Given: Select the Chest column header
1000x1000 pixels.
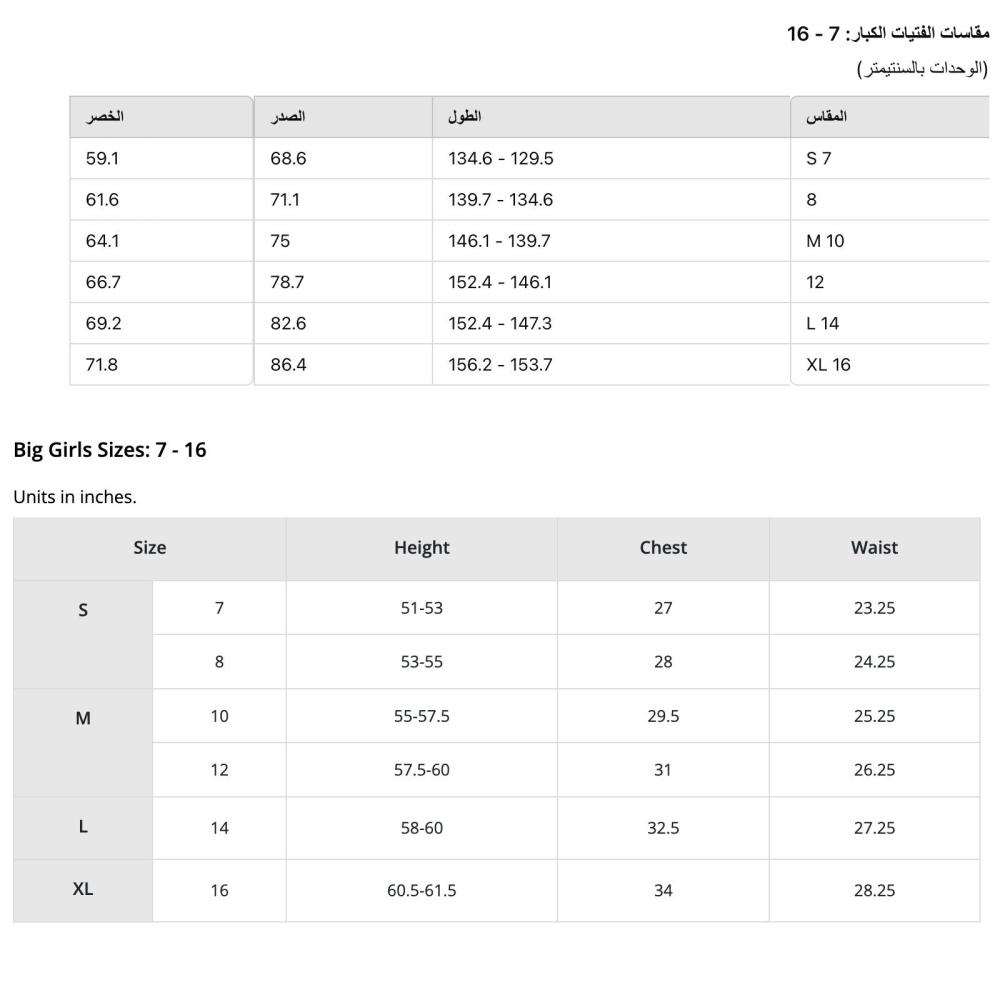Looking at the screenshot, I should point(663,548).
